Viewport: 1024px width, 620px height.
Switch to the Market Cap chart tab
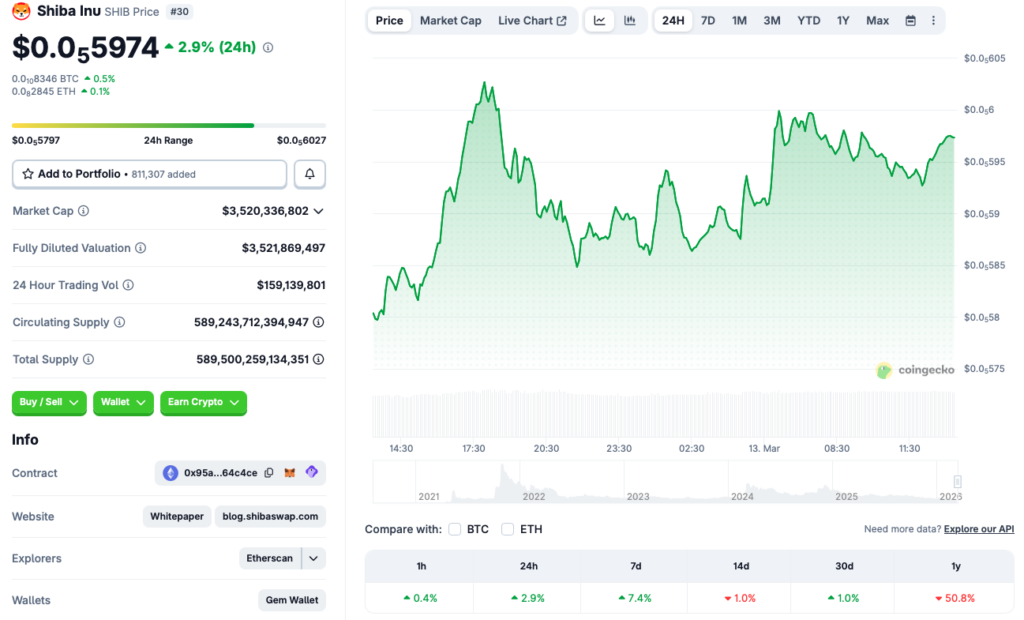pos(450,20)
